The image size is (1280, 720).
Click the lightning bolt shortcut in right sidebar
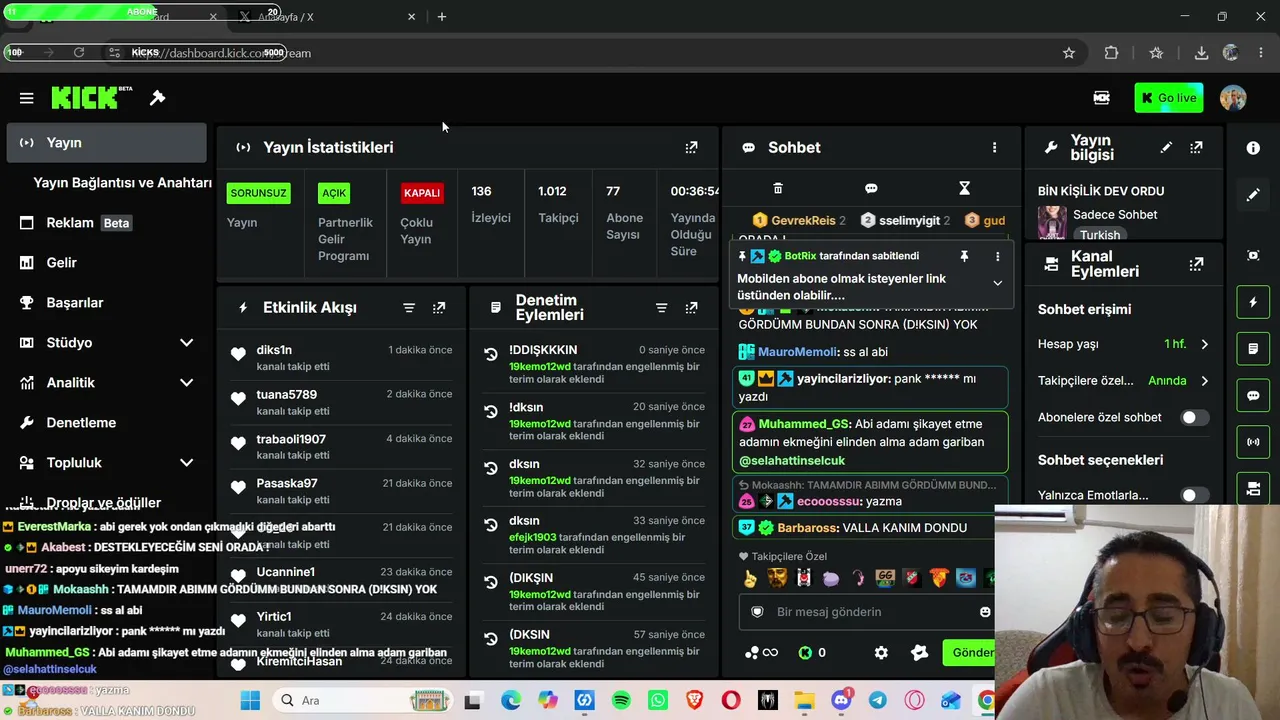coord(1253,302)
